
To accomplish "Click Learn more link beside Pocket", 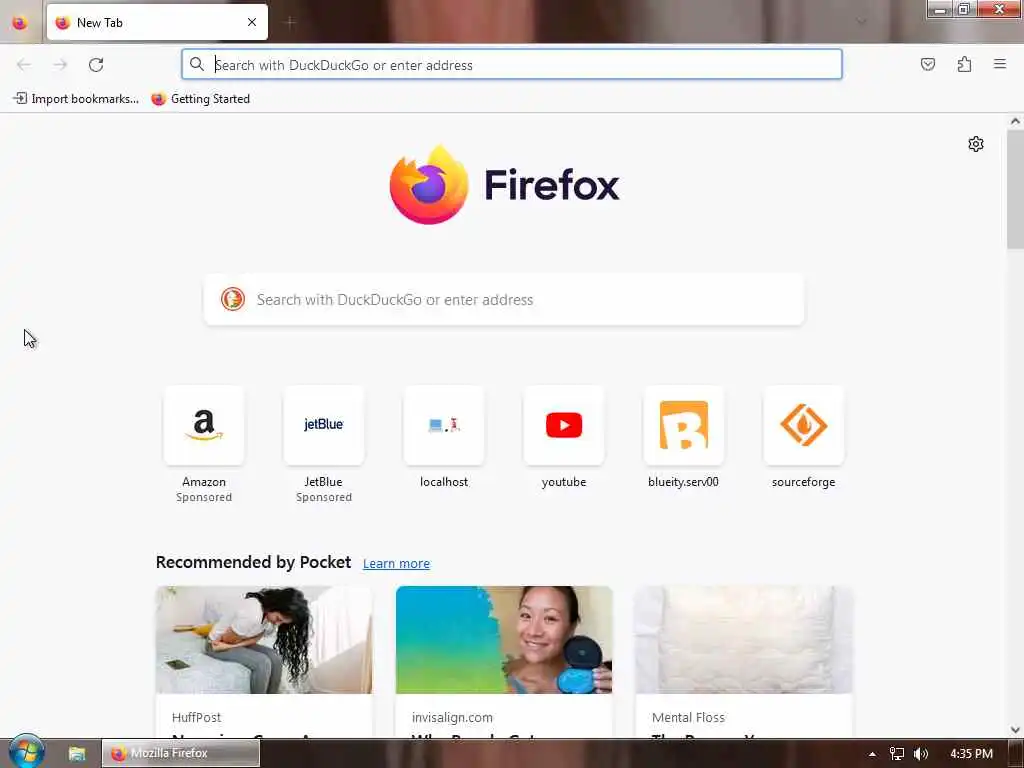I will (396, 564).
